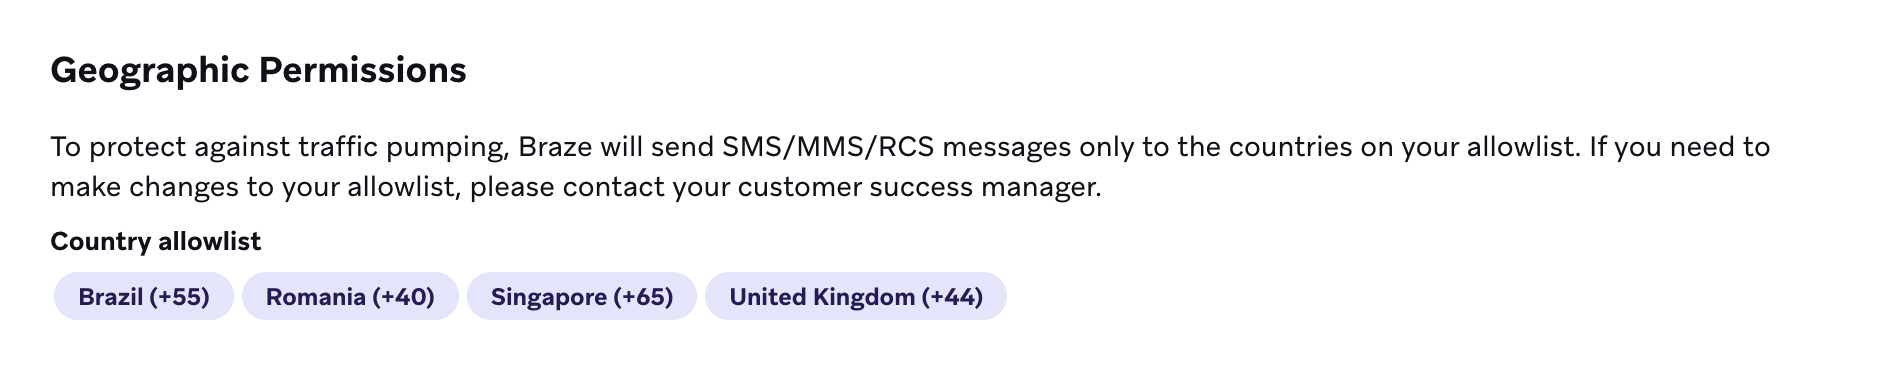The width and height of the screenshot is (1902, 386).
Task: Select the United Kingdom (+44) chip
Action: [x=856, y=297]
